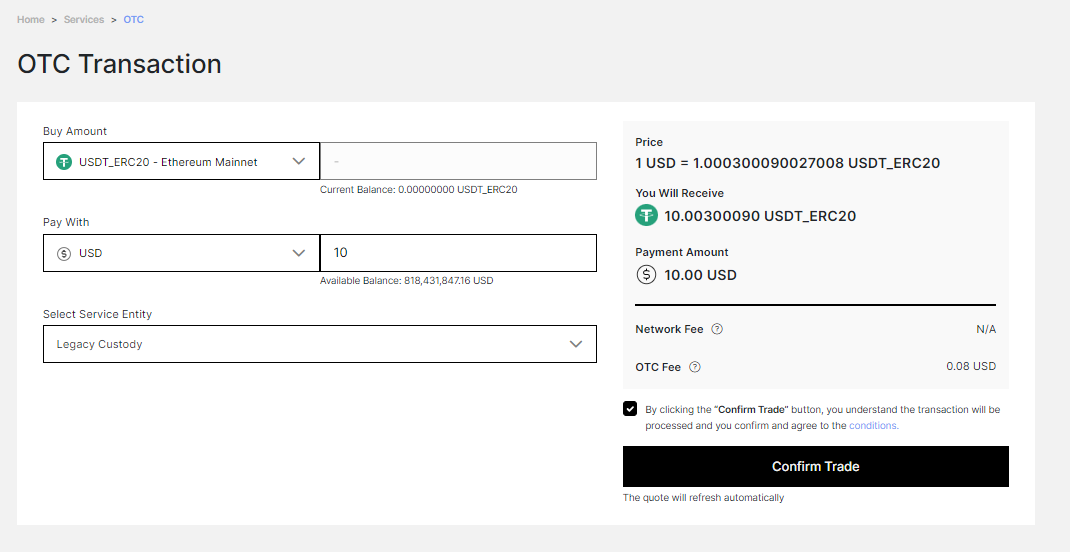Expand the USDT_ERC20 currency dropdown arrow
Screen dimensions: 1070x552
[298, 161]
